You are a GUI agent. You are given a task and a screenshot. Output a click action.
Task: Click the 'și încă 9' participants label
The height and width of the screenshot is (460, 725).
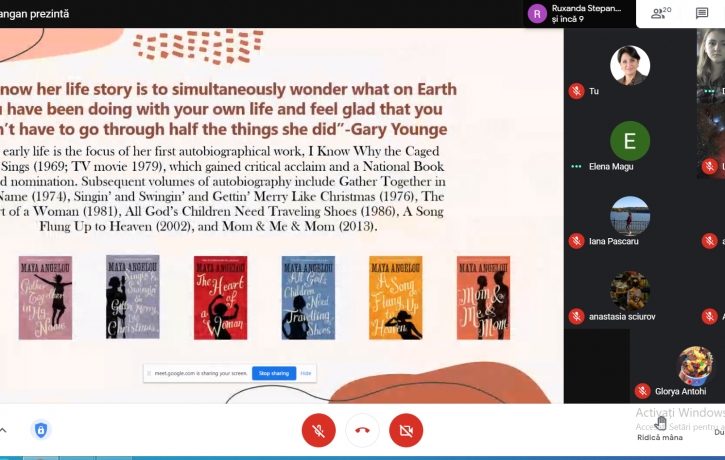(568, 19)
